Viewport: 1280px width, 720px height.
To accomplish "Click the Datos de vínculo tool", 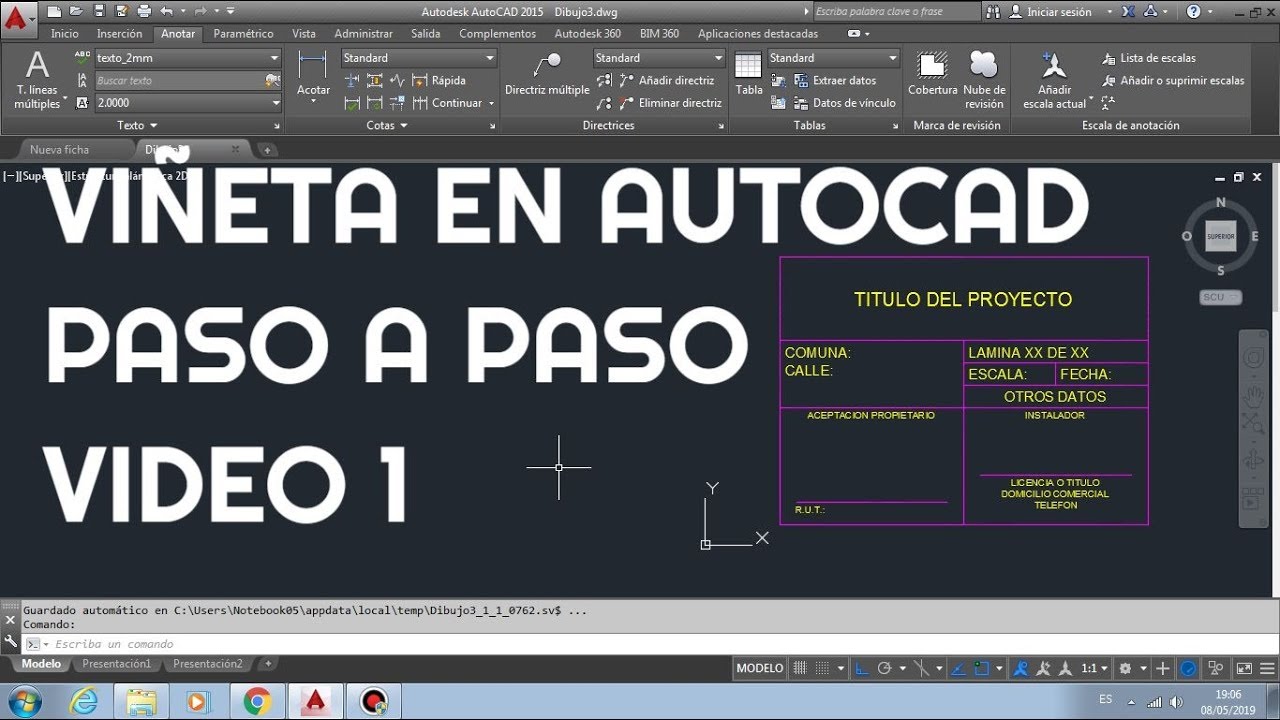I will [845, 103].
